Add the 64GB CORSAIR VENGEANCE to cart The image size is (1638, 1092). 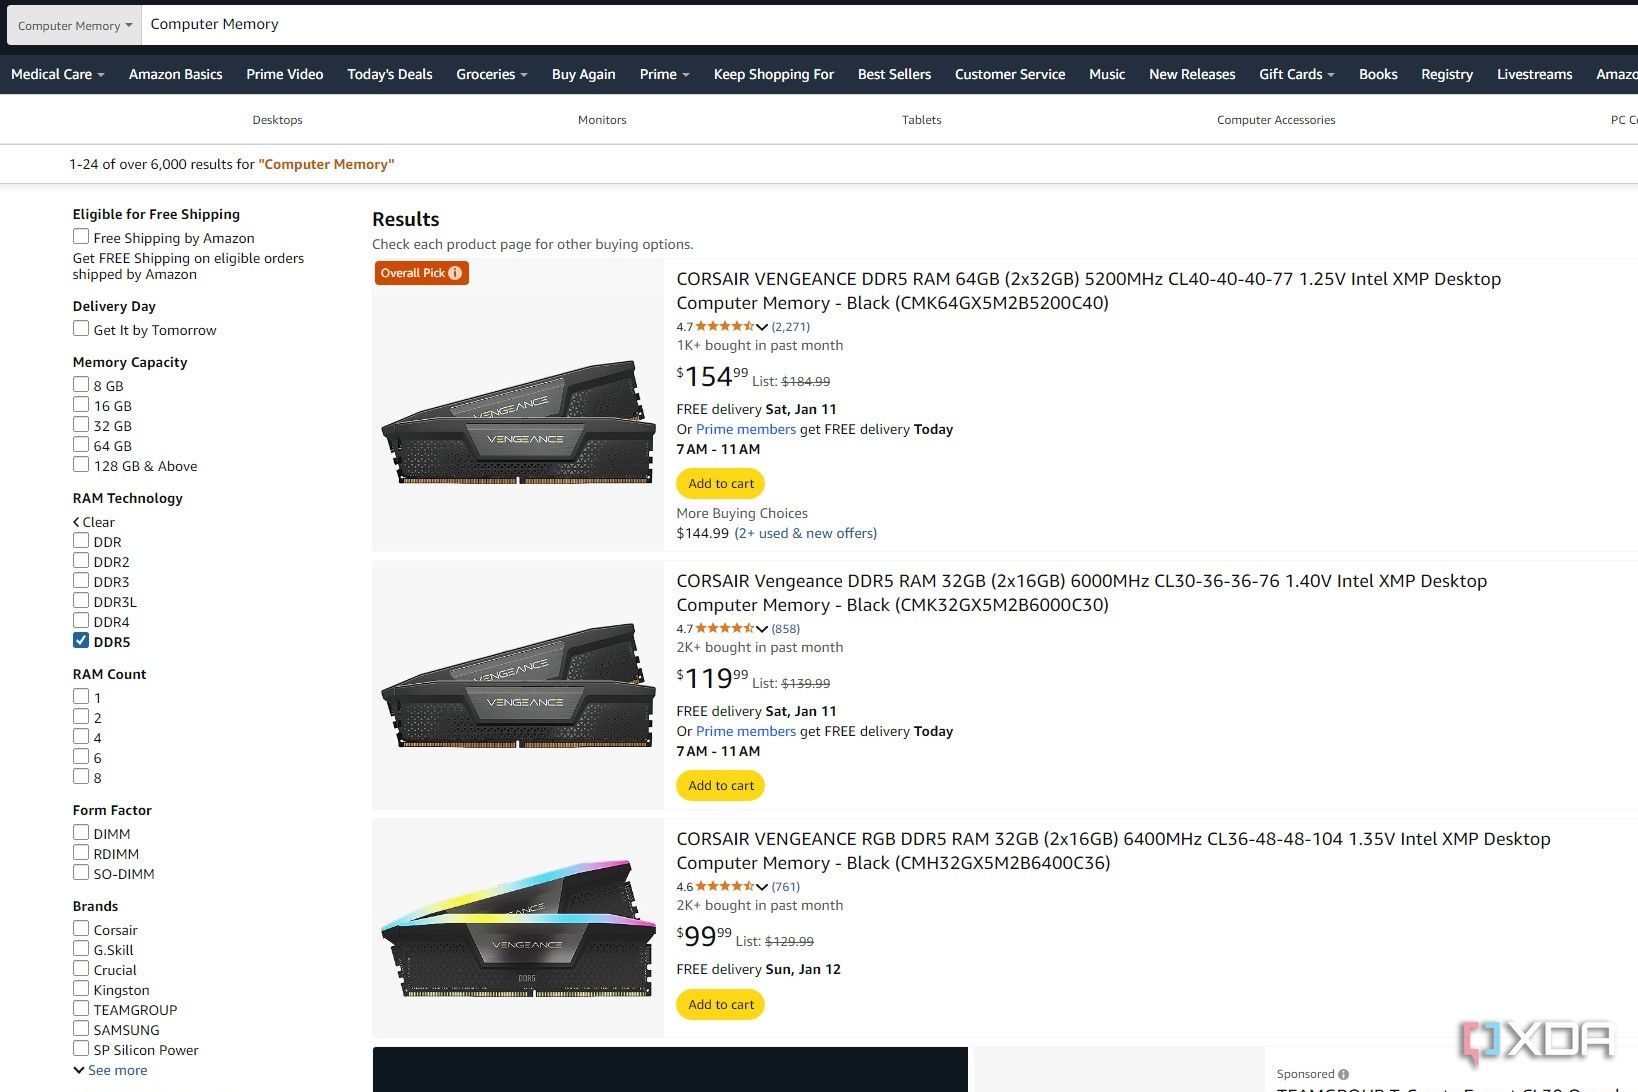pyautogui.click(x=721, y=484)
